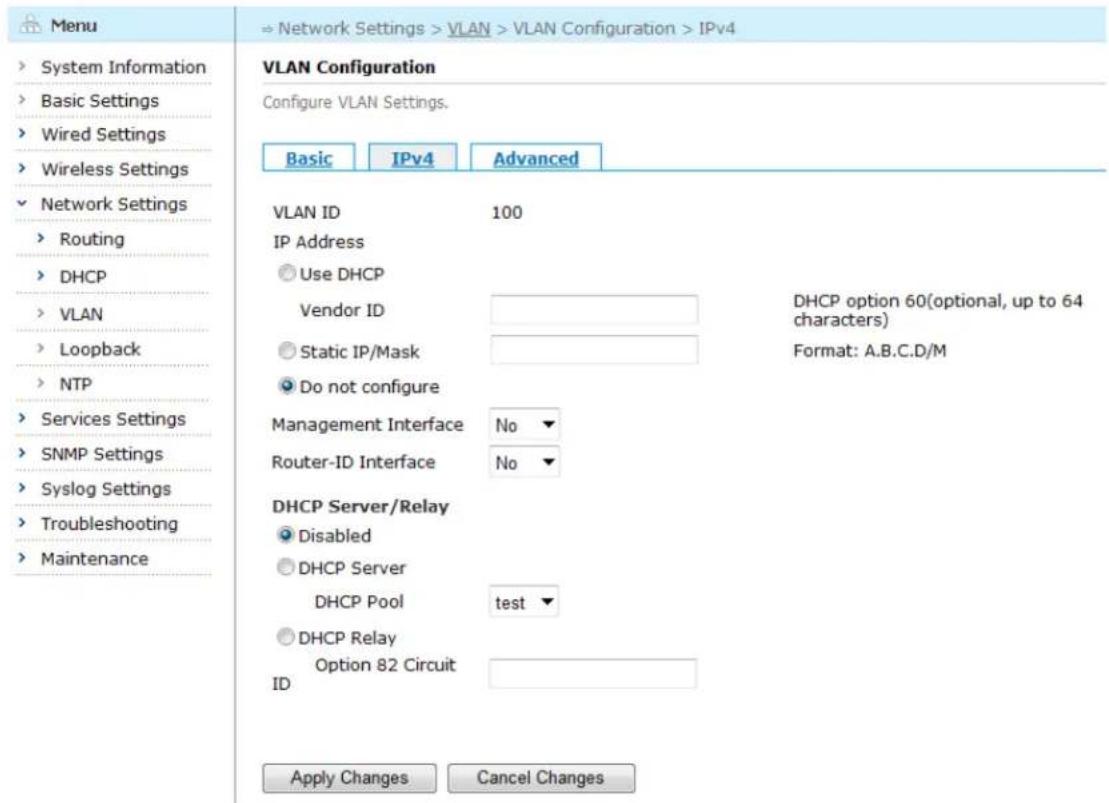Open NTP submenu item
The width and height of the screenshot is (1109, 803).
tap(75, 384)
